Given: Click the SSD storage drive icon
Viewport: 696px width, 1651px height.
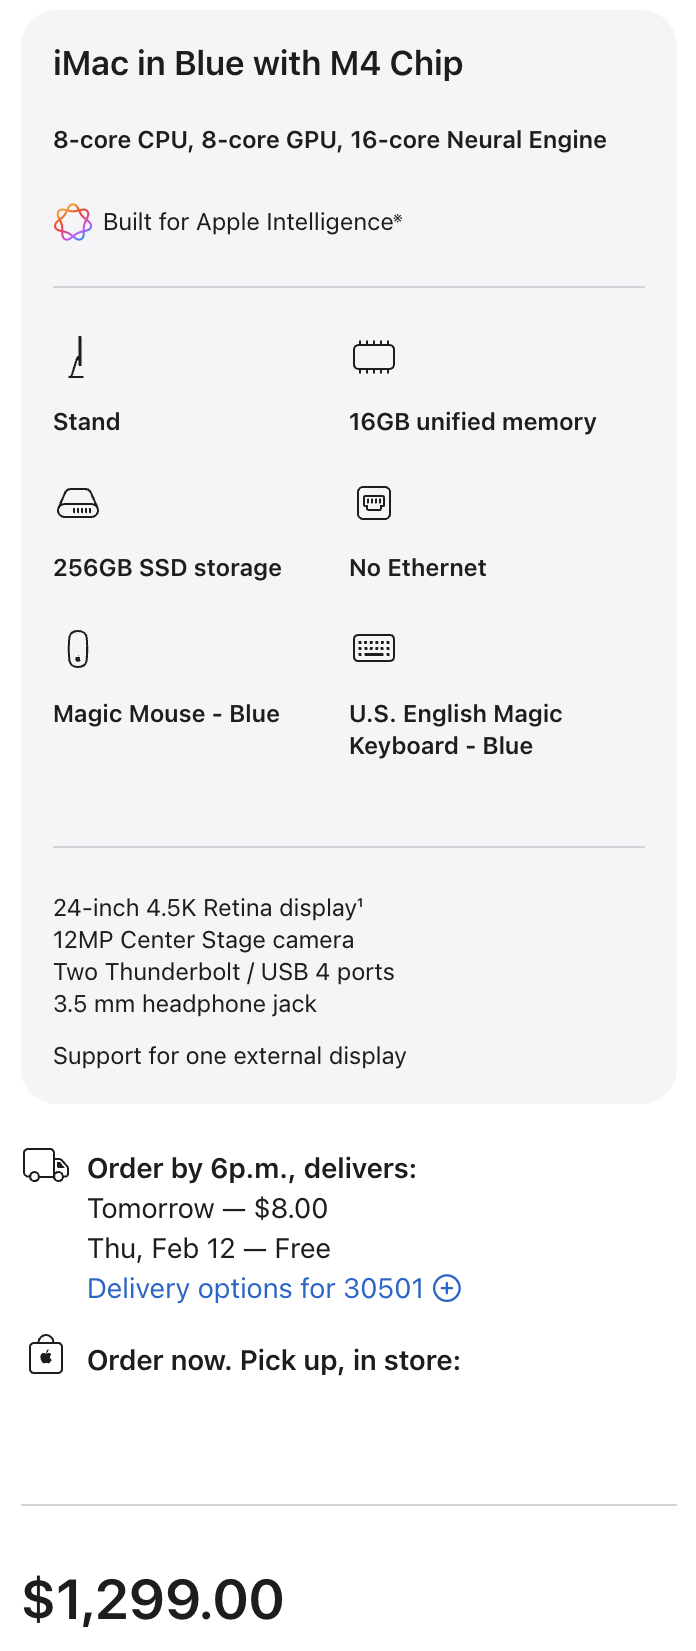Looking at the screenshot, I should click(77, 503).
